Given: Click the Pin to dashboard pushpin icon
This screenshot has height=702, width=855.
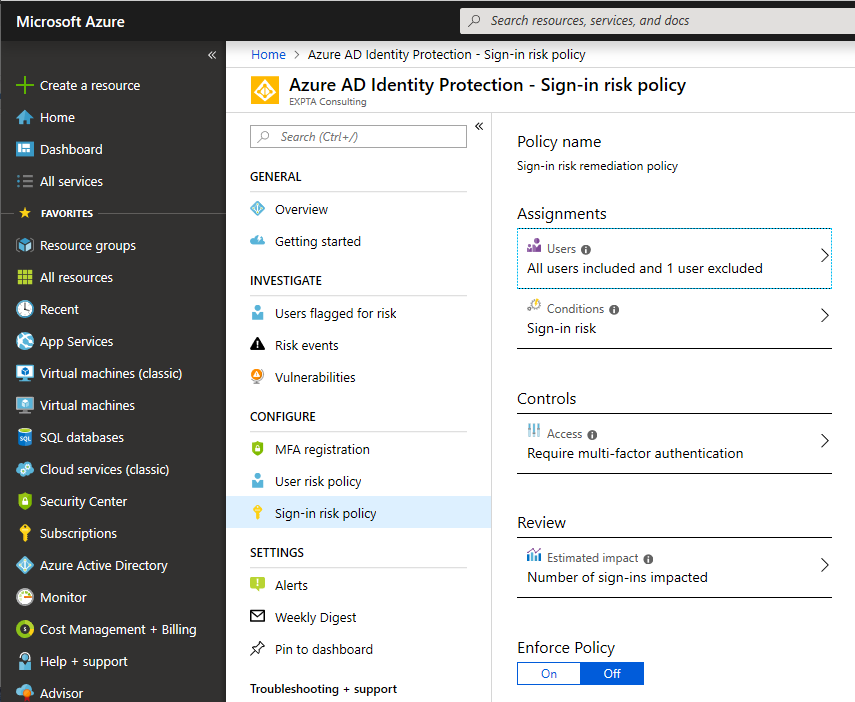Looking at the screenshot, I should pos(257,649).
